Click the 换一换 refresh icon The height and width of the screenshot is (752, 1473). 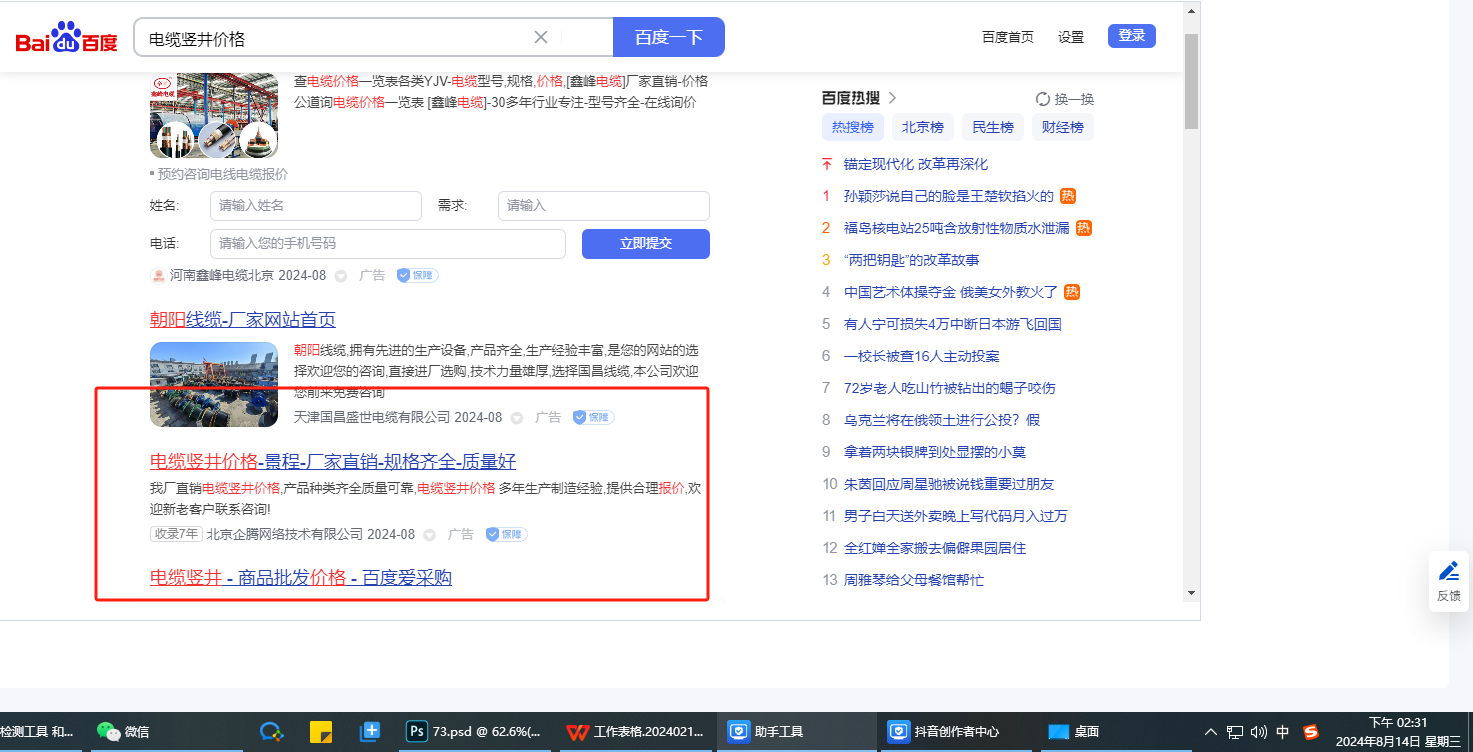(x=1043, y=99)
